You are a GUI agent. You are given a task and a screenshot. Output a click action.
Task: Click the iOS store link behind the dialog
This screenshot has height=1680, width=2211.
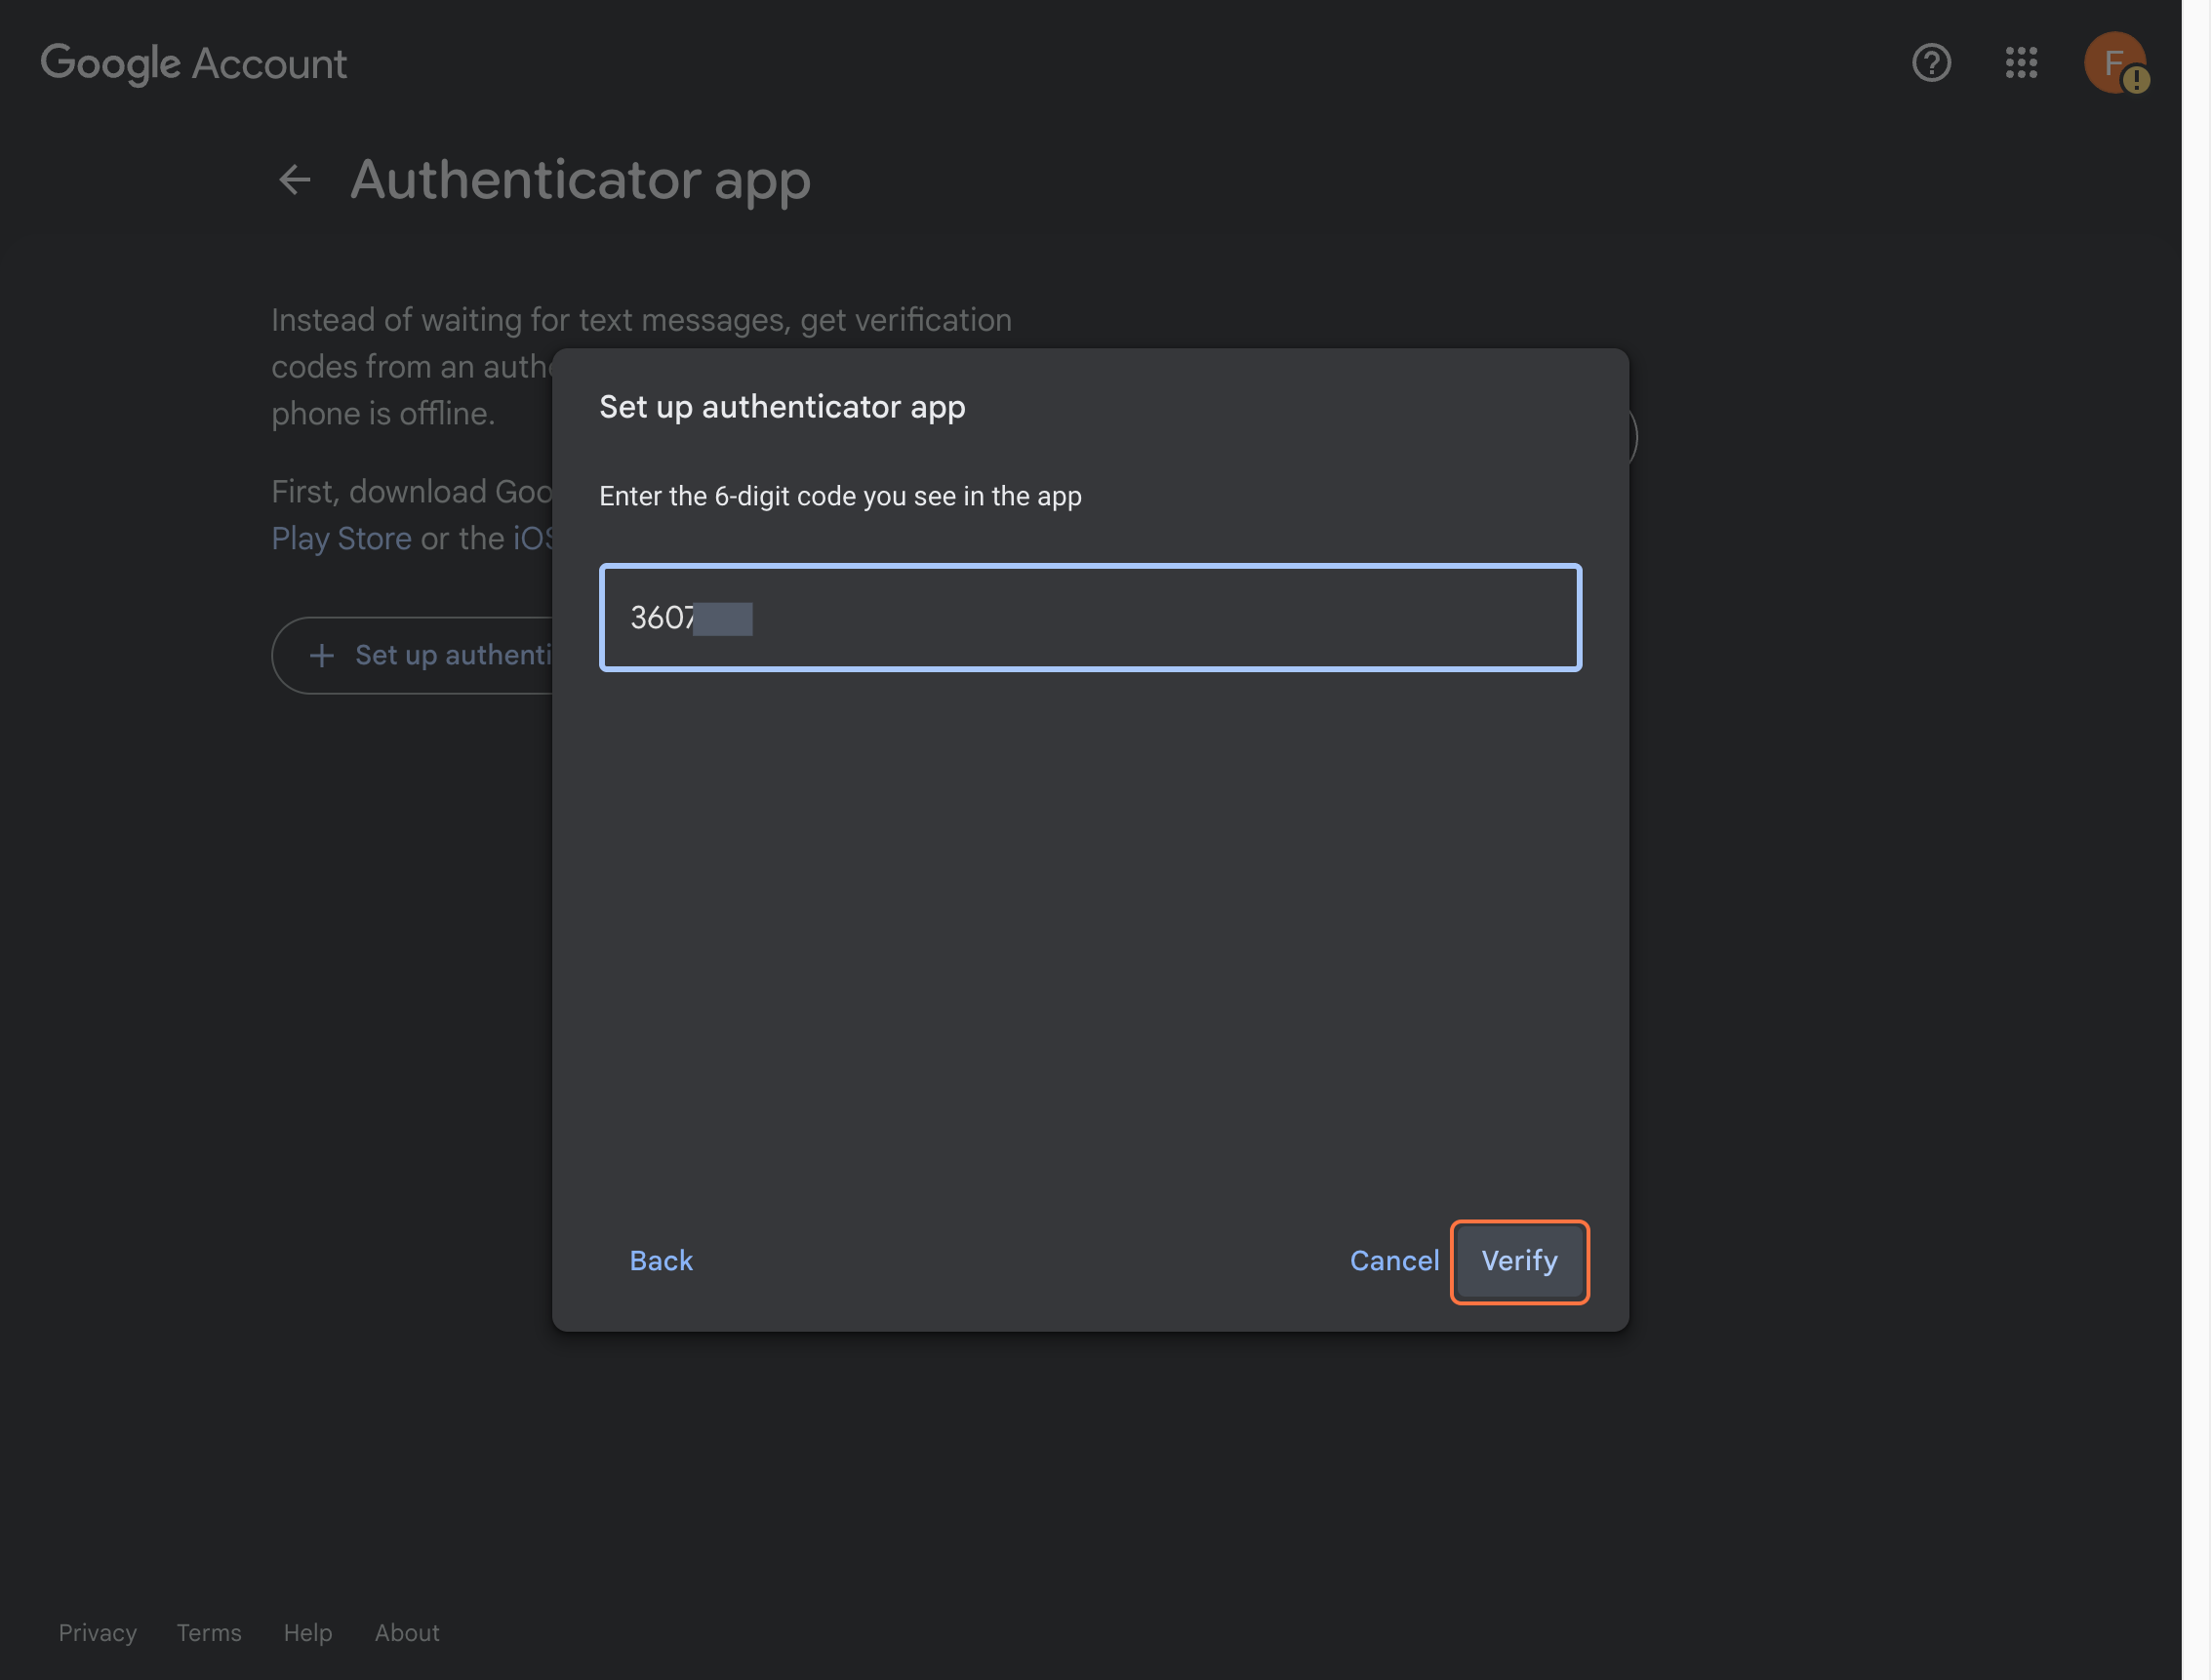[x=537, y=538]
